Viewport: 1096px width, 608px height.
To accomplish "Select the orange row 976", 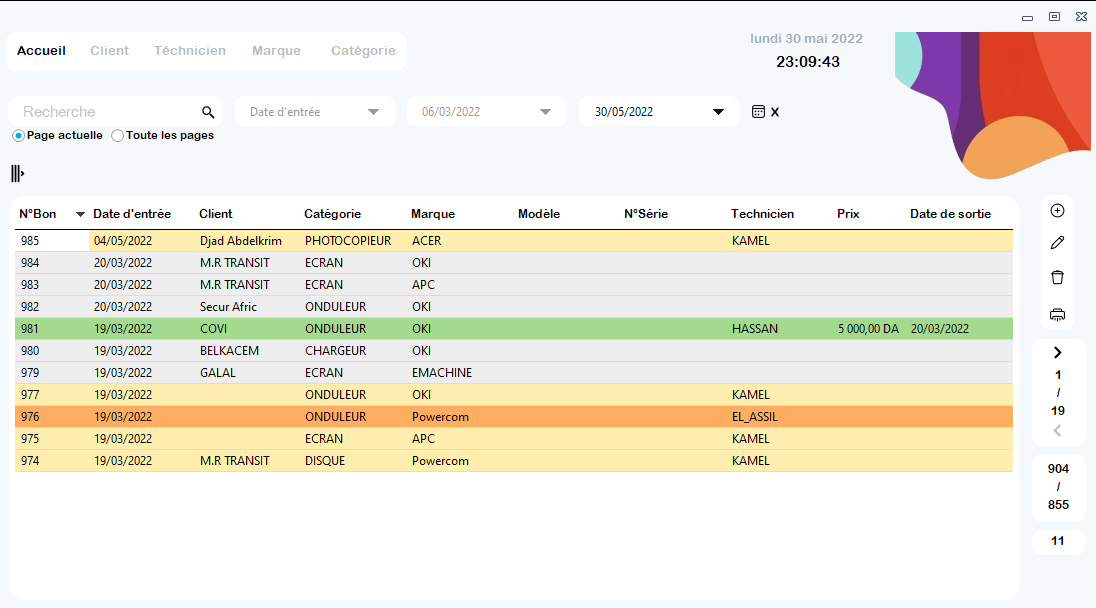I will tap(514, 417).
